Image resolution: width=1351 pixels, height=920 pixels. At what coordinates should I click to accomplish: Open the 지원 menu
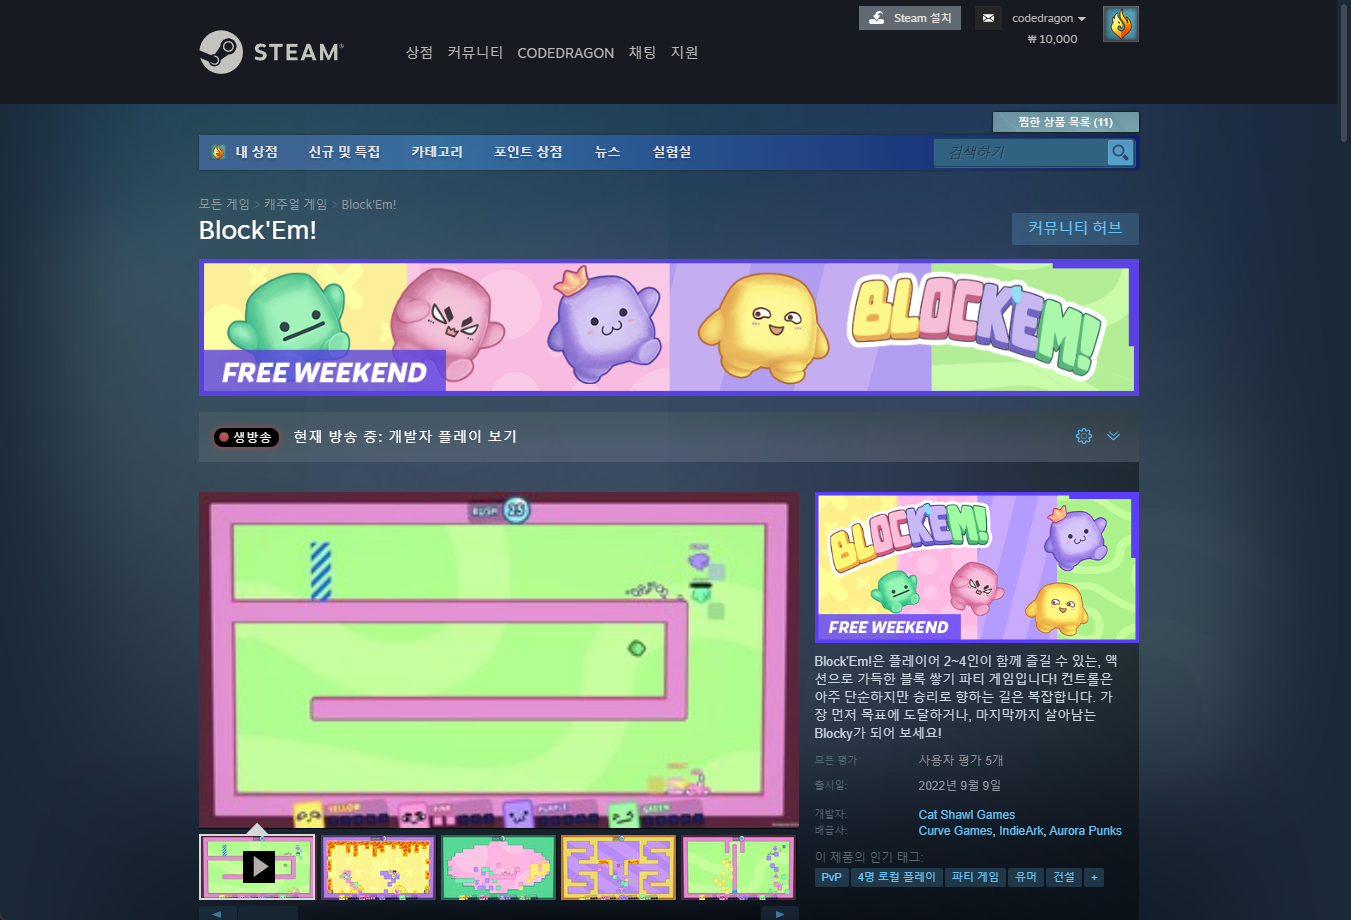(x=684, y=52)
